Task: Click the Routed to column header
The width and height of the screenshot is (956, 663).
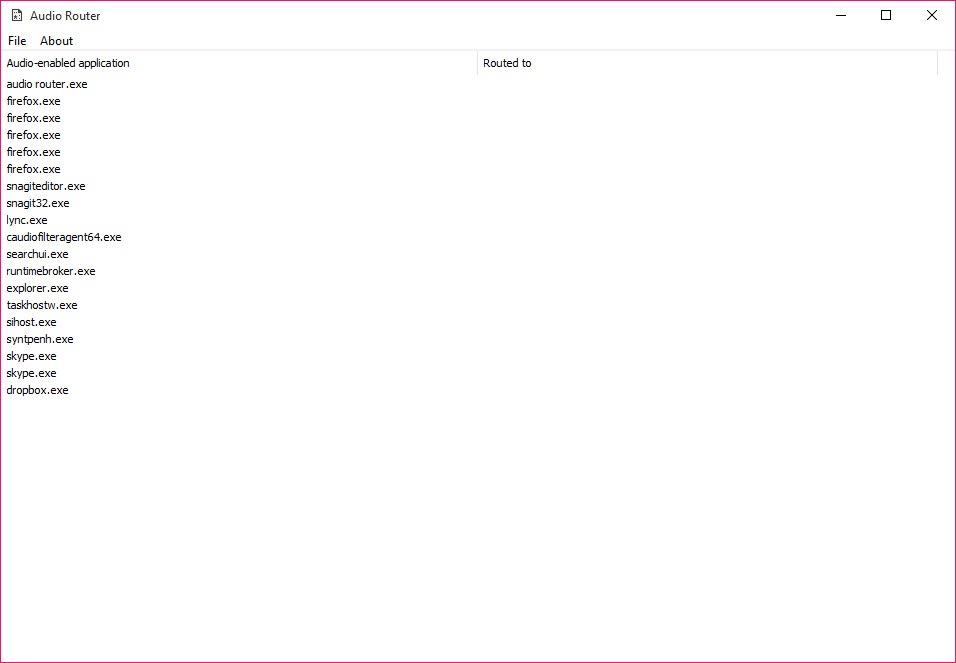Action: point(507,63)
